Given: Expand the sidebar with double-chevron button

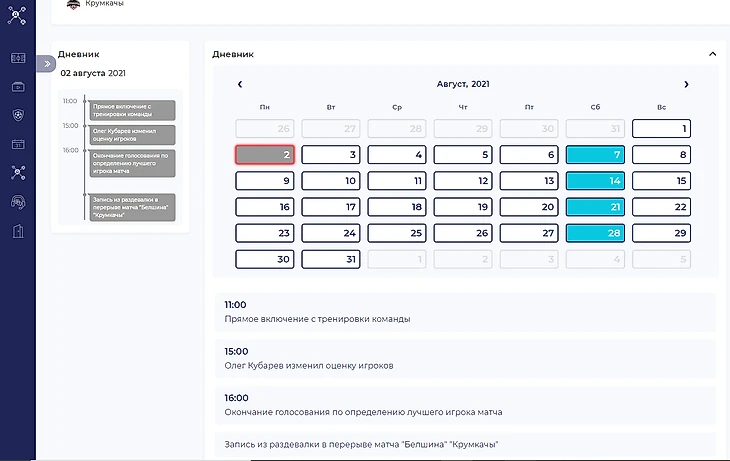Looking at the screenshot, I should point(46,63).
